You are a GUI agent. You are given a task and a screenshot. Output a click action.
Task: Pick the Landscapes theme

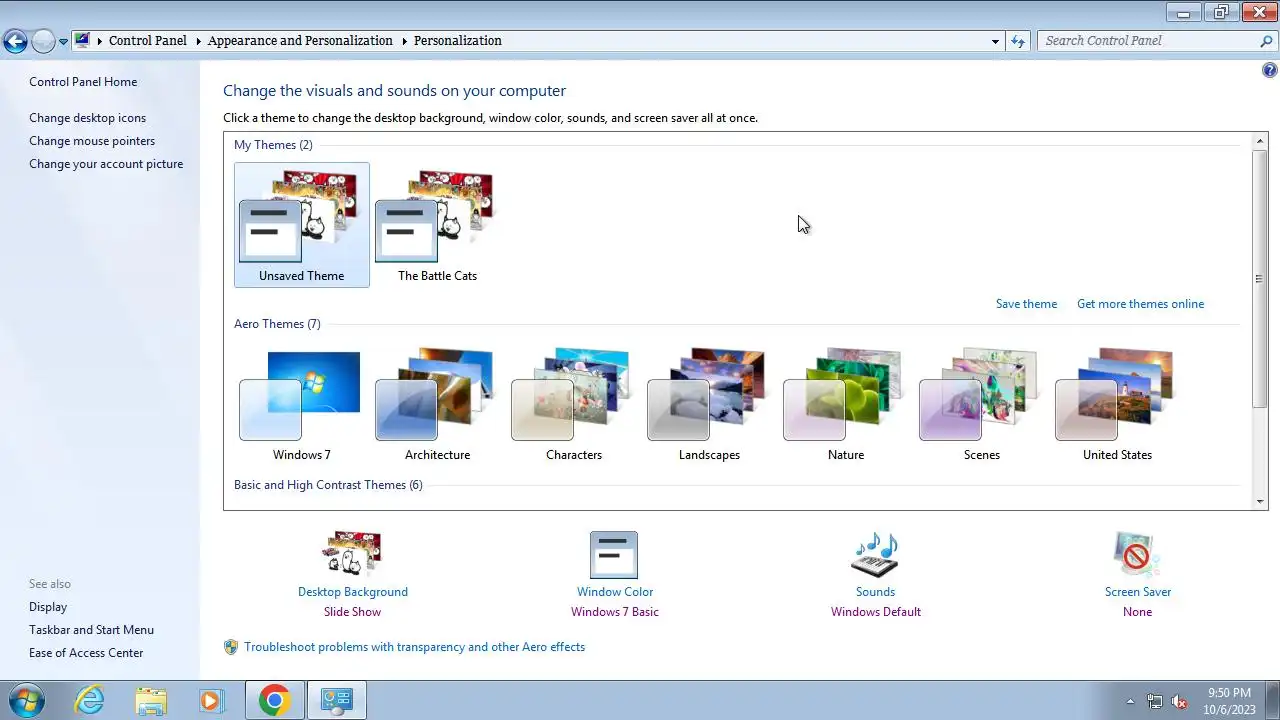pos(709,404)
